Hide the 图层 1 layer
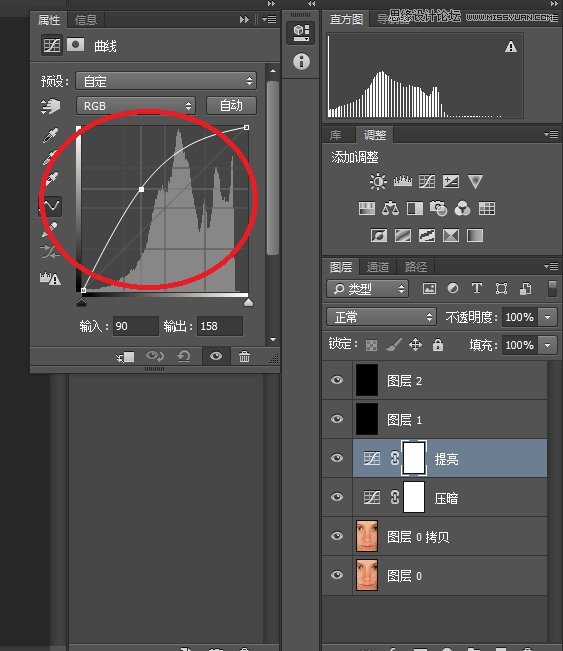The image size is (563, 651). pos(337,419)
